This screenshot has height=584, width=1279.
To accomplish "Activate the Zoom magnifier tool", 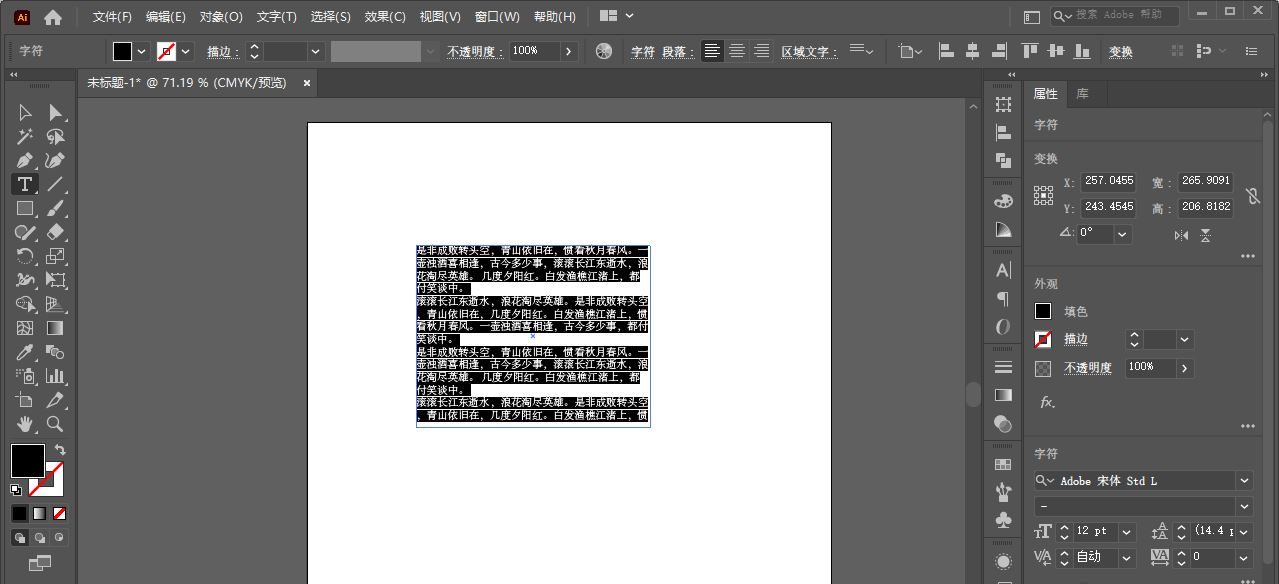I will pos(56,424).
